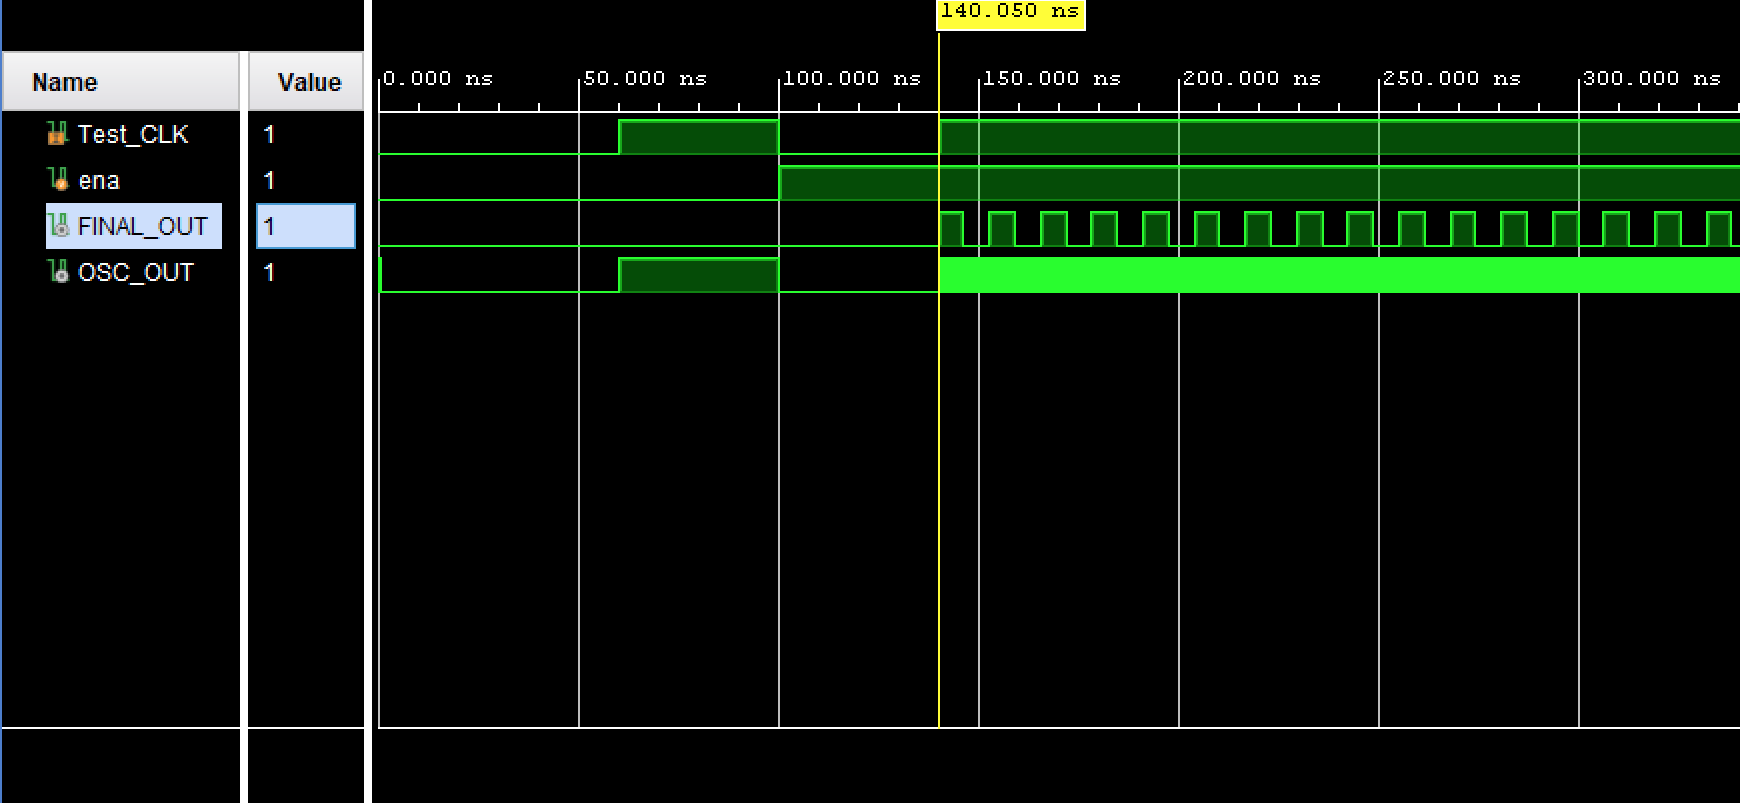Click the first Test_CLK high pulse
This screenshot has width=1740, height=803.
pyautogui.click(x=699, y=137)
